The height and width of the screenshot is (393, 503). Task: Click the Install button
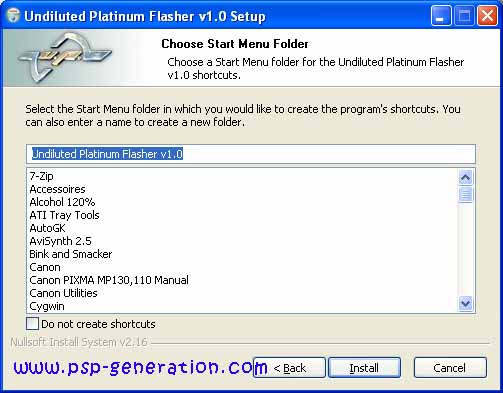coord(364,367)
